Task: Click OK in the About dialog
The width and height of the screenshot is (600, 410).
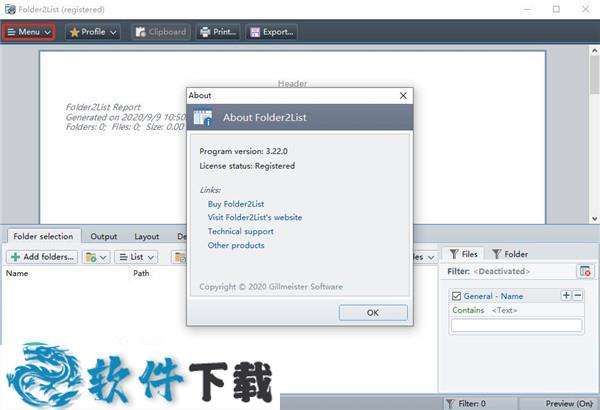Action: [x=373, y=312]
